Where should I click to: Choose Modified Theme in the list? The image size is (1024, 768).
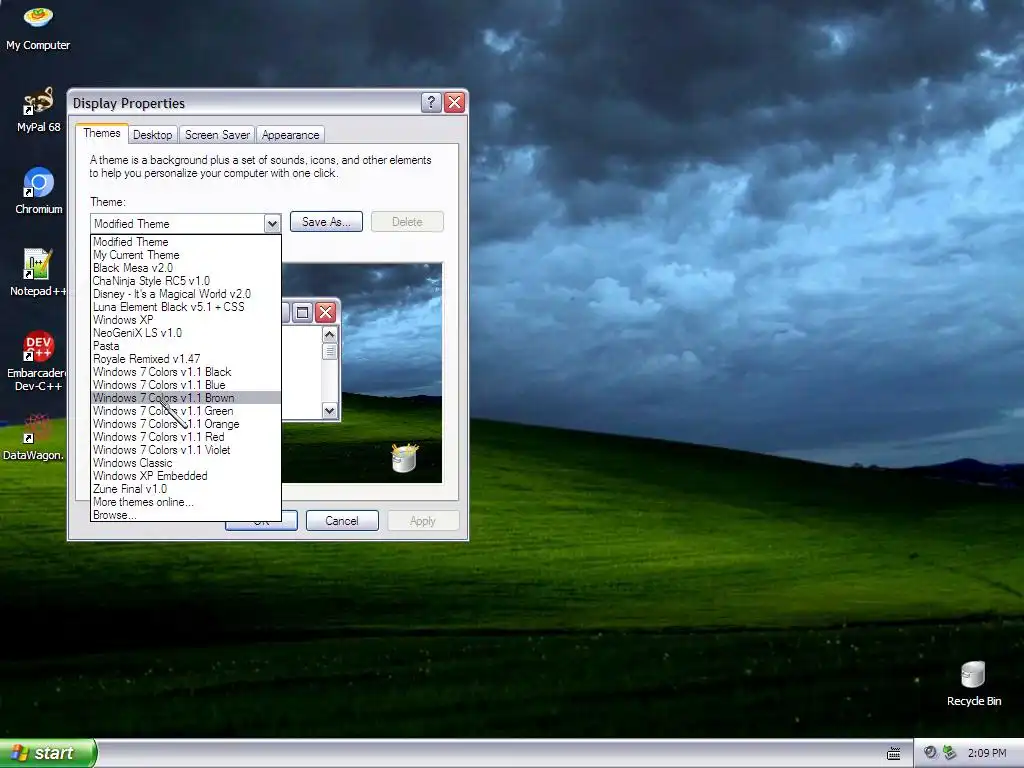(185, 242)
